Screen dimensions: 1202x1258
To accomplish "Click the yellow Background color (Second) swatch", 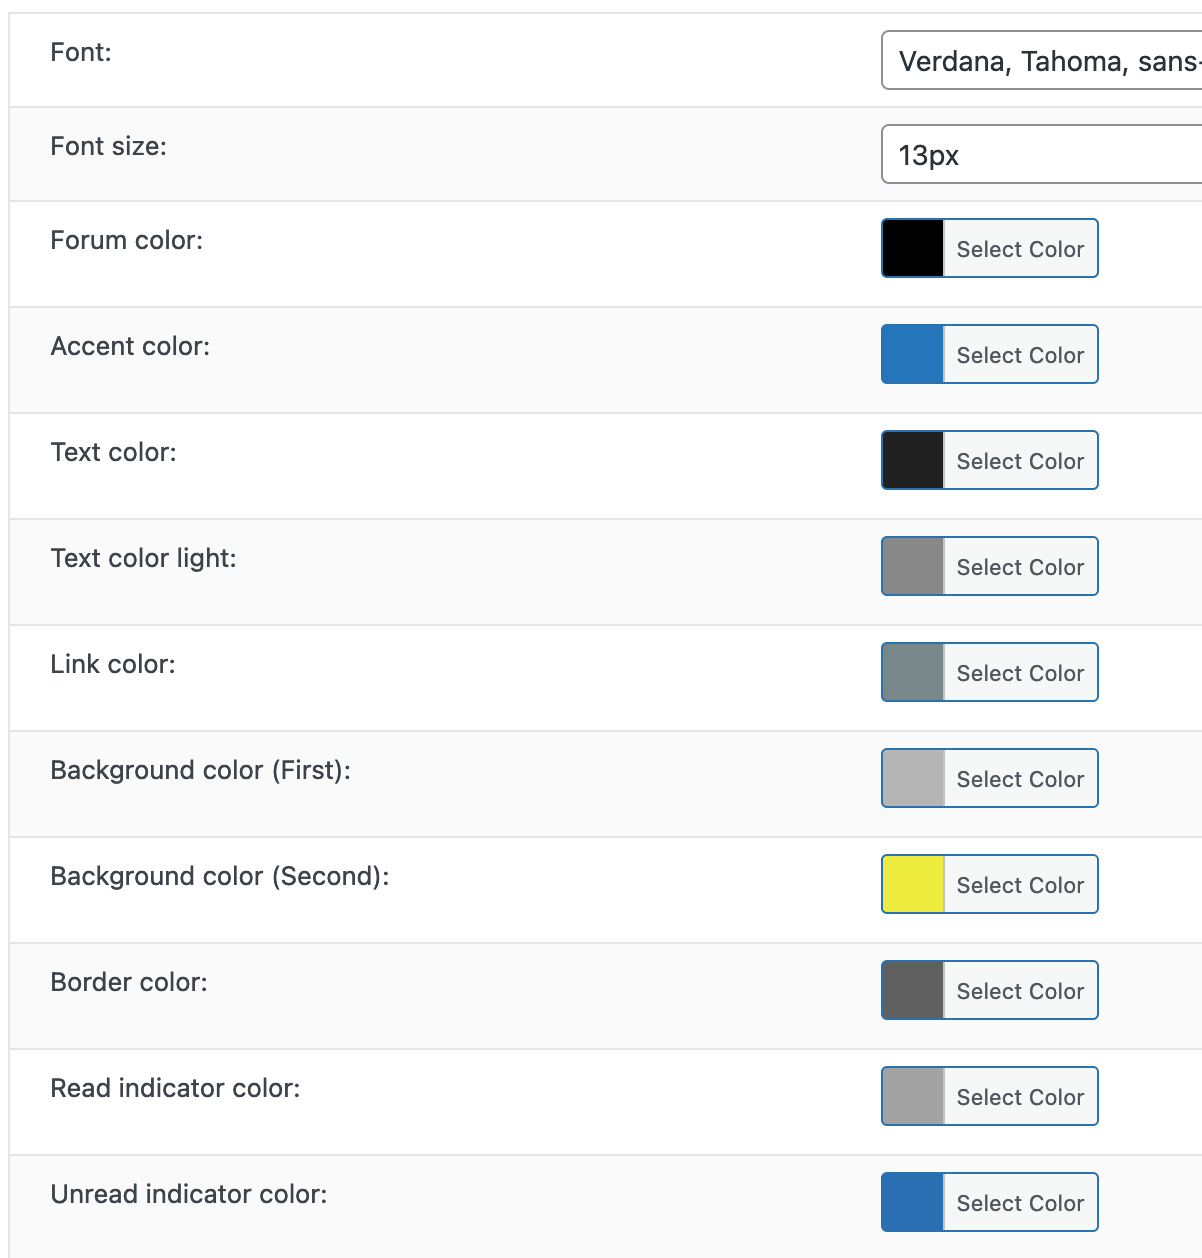I will click(912, 884).
